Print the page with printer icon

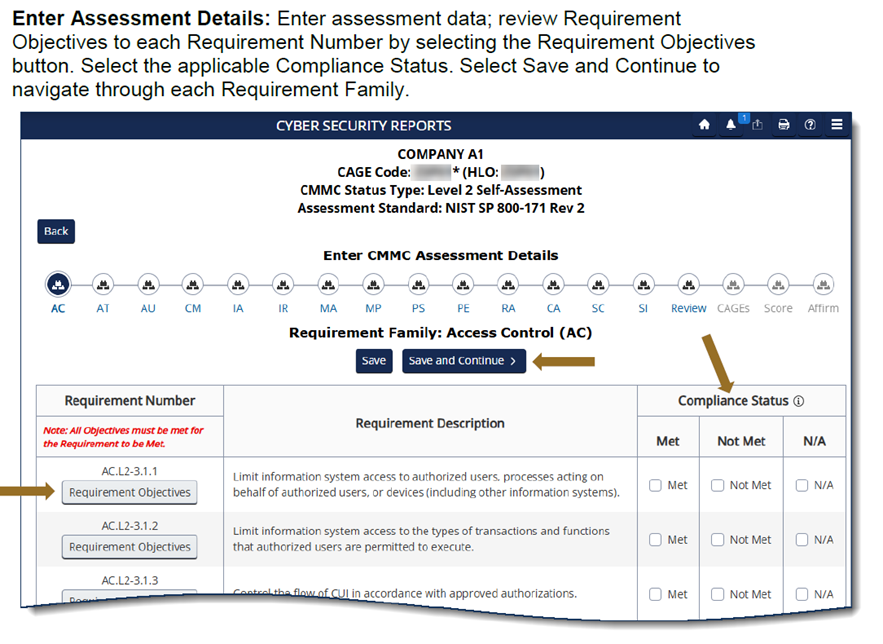(x=783, y=124)
